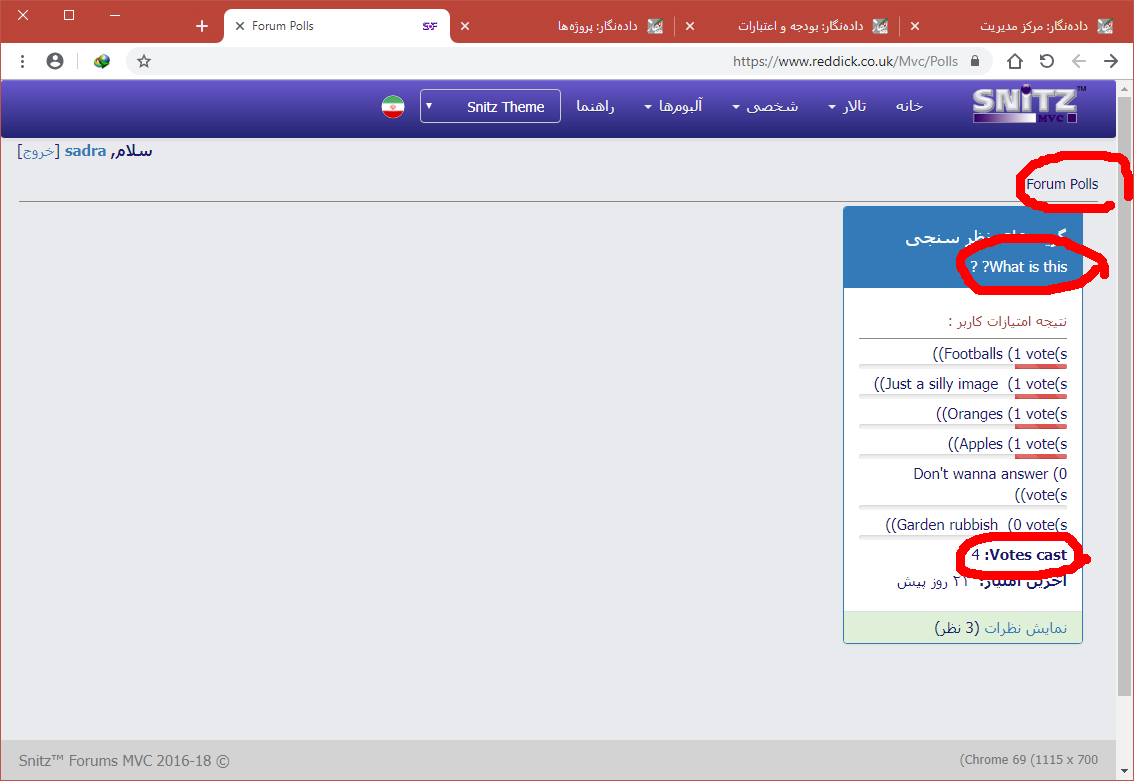Click the page vertical scrollbar

tap(1124, 400)
